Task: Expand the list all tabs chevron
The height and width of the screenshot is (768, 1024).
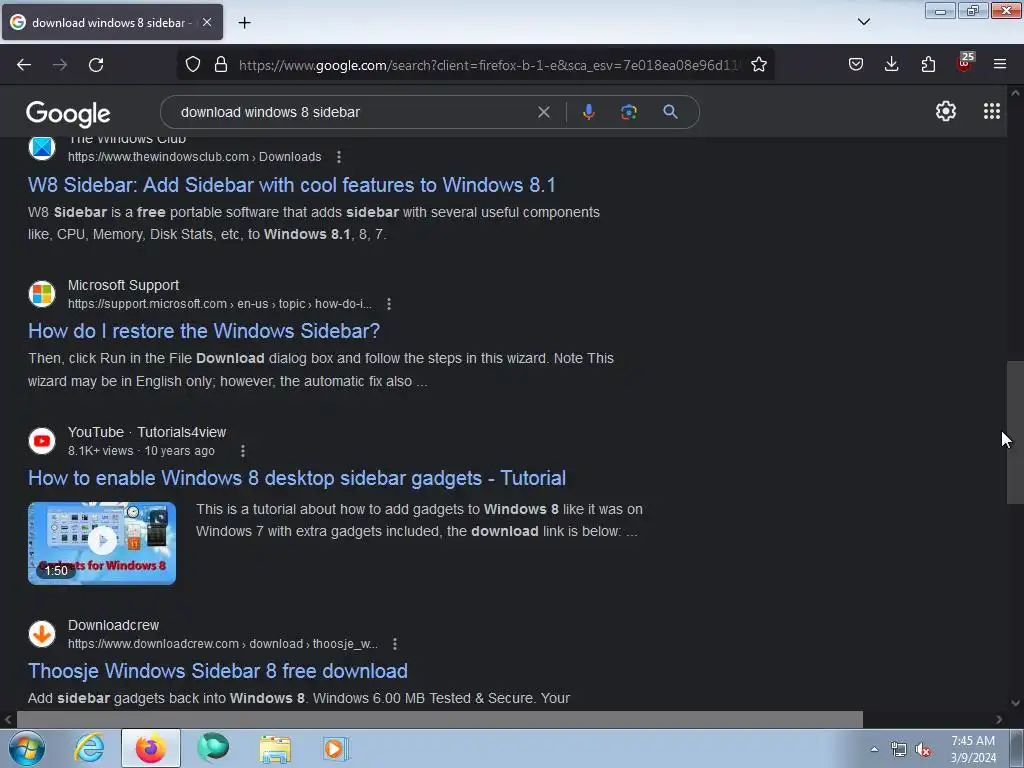Action: pos(864,22)
